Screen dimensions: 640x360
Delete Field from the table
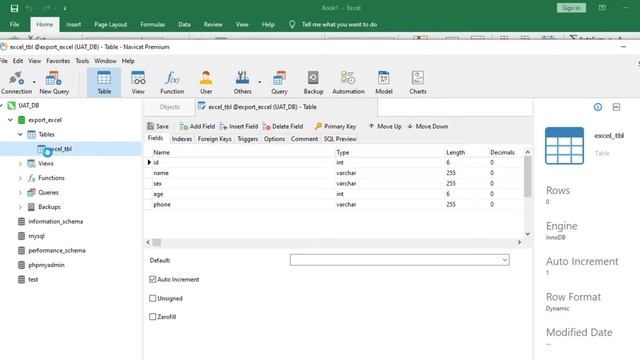(283, 126)
